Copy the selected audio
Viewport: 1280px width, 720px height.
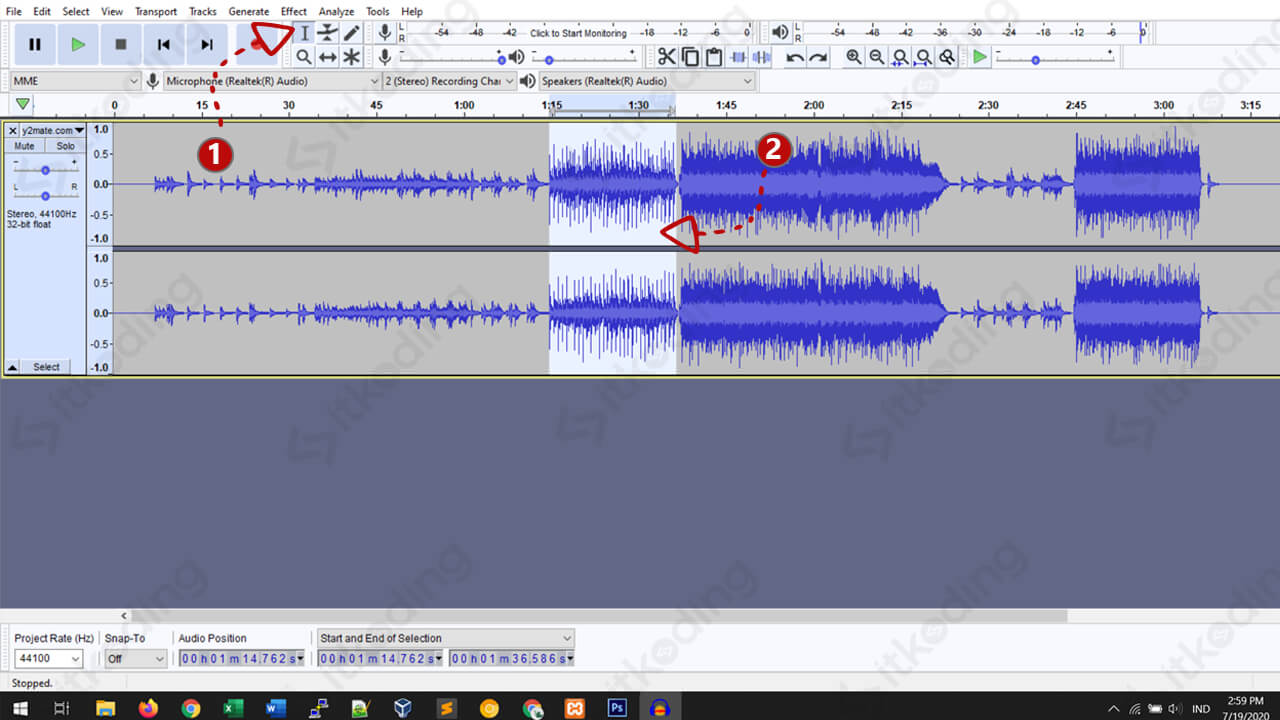click(690, 57)
